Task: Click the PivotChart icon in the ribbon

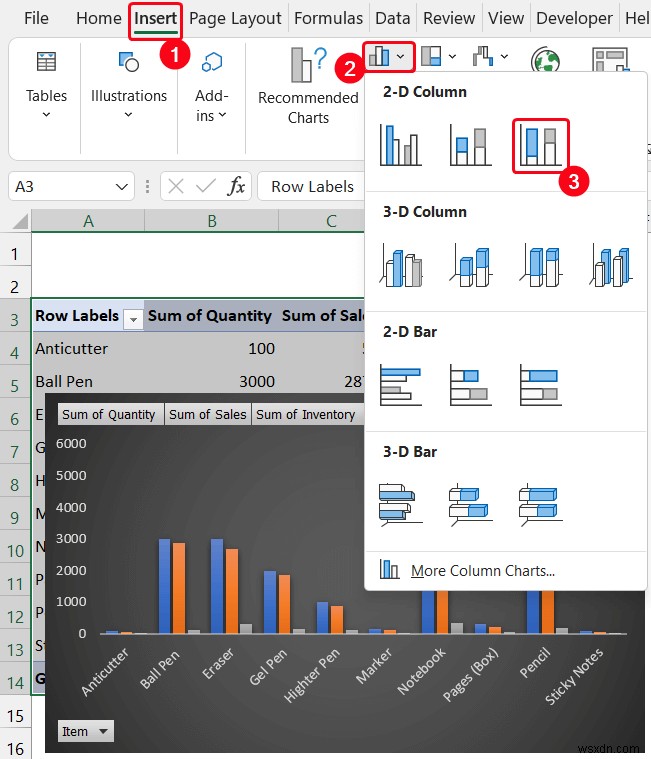Action: tap(610, 60)
